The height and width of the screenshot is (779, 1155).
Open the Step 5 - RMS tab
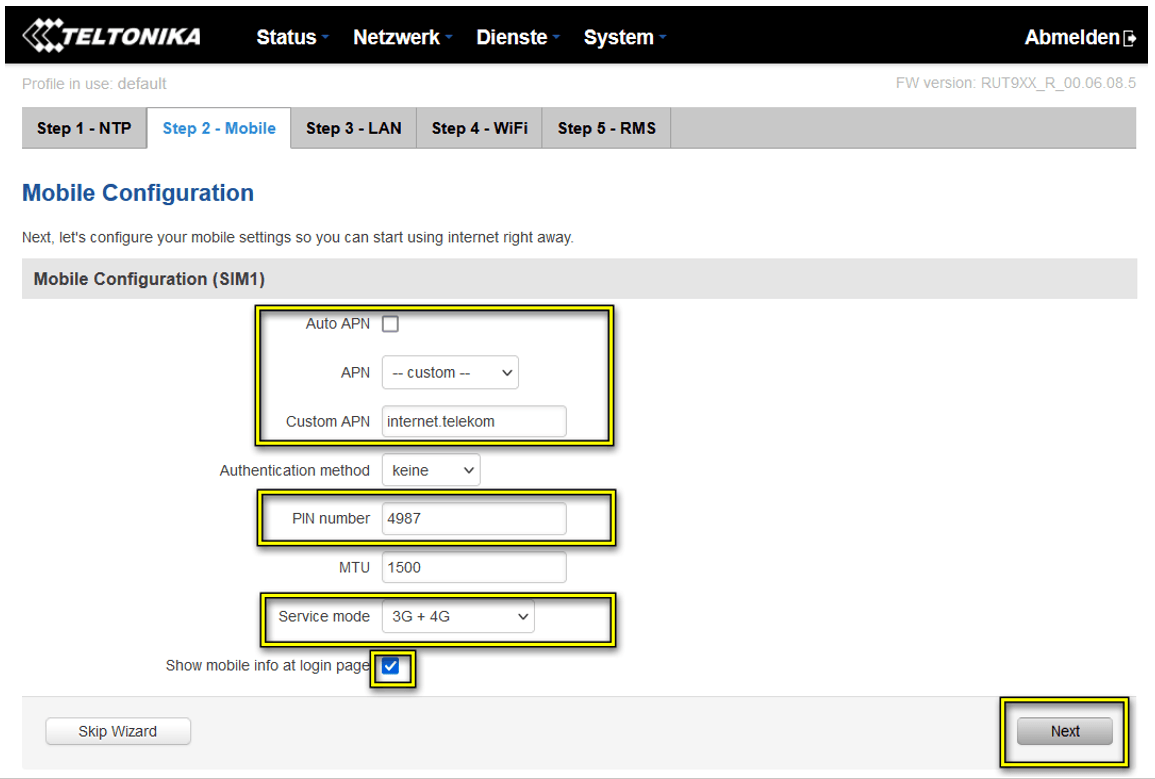(606, 128)
